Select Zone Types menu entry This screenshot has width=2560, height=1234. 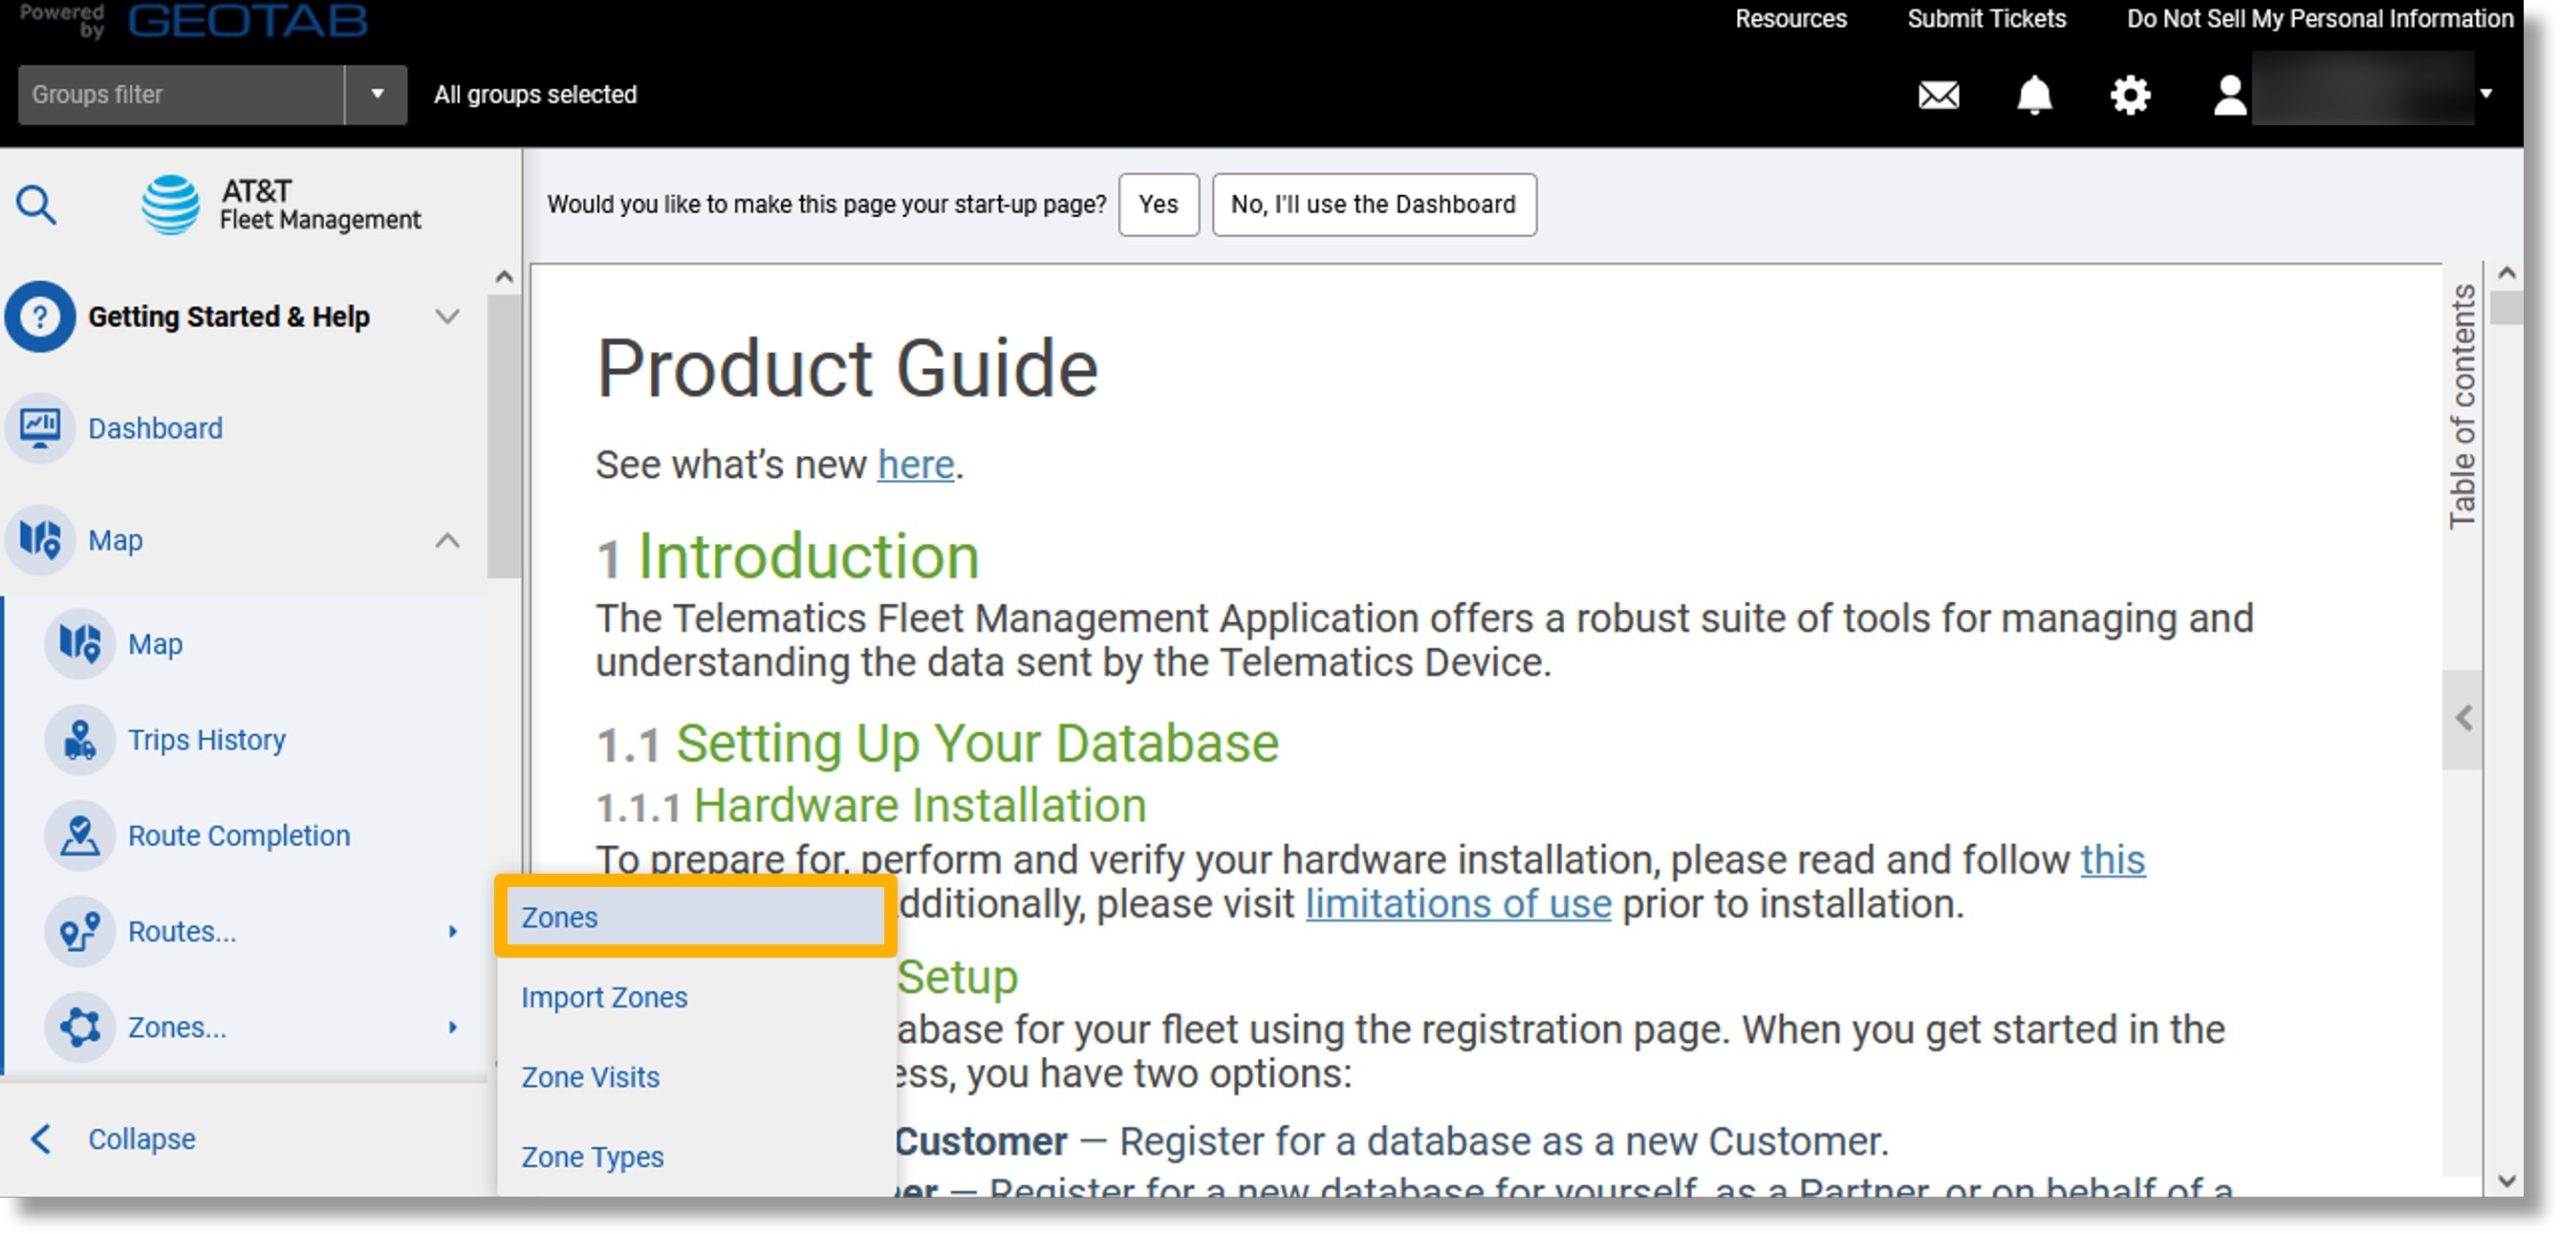click(592, 1157)
